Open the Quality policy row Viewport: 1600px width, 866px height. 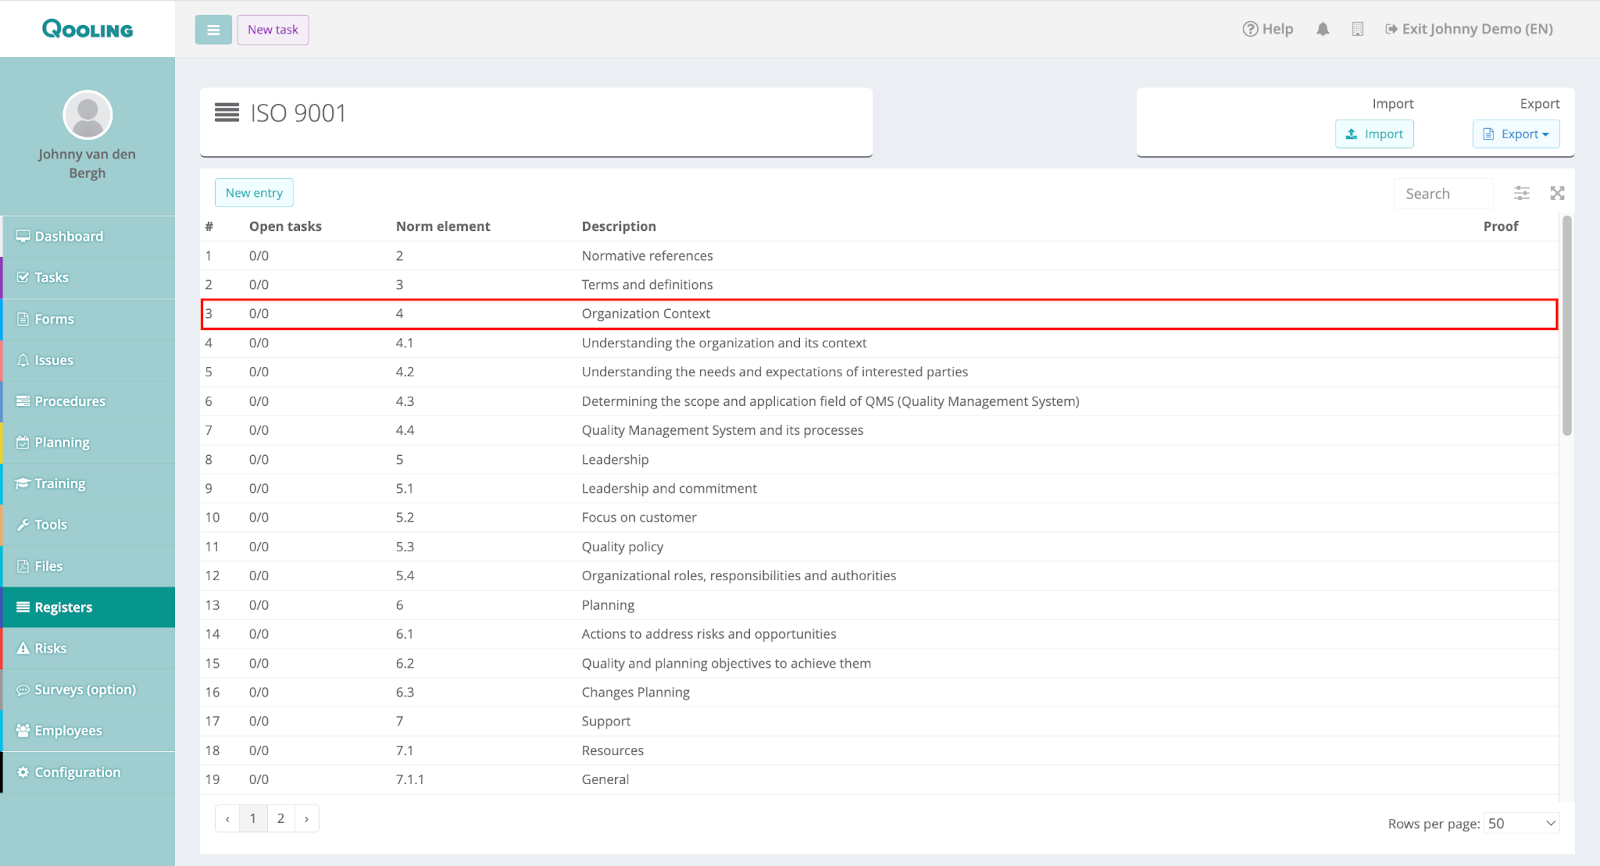click(x=879, y=547)
